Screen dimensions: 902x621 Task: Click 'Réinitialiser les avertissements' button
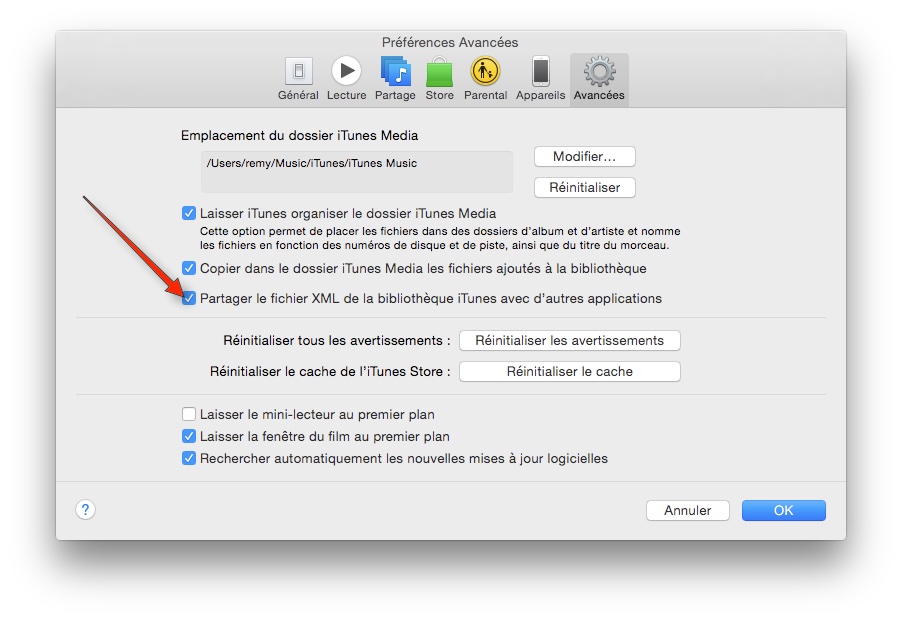pos(570,340)
